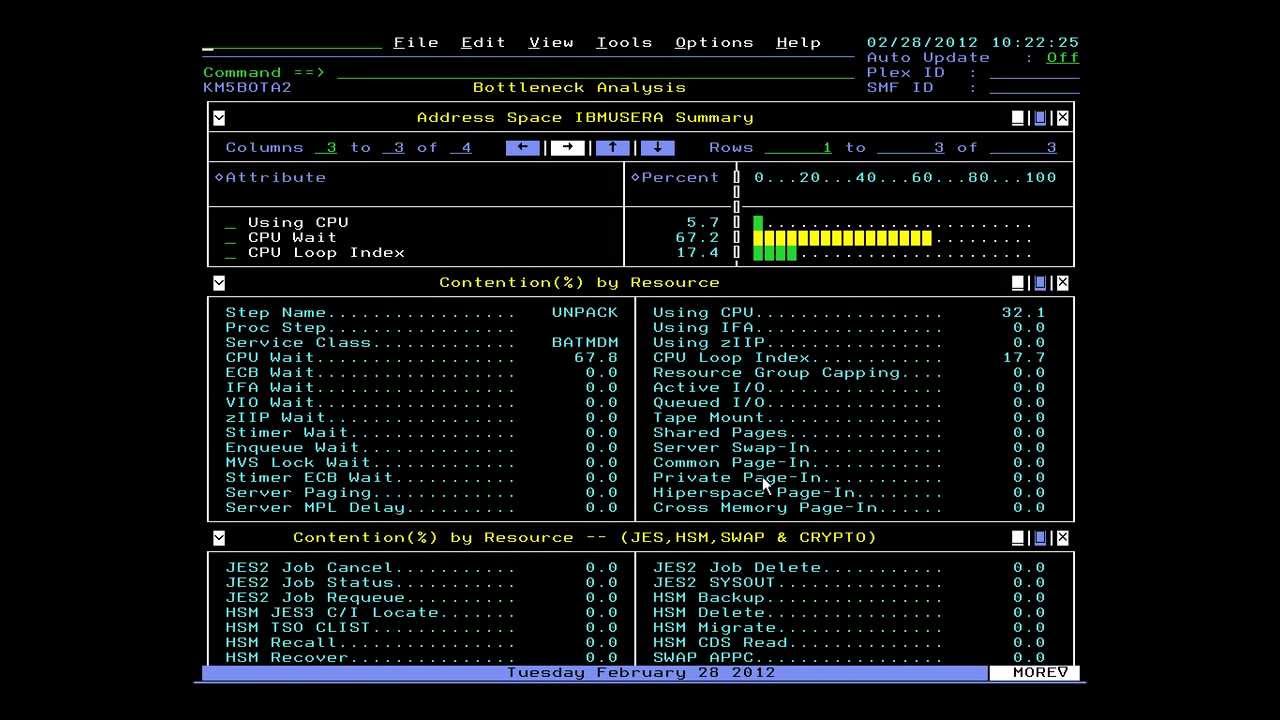Click the Tape Mount label
The height and width of the screenshot is (720, 1280).
[x=708, y=417]
